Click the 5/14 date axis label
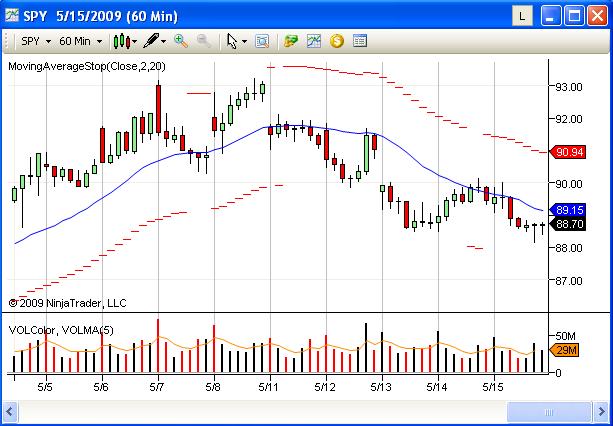This screenshot has width=613, height=426. coord(436,387)
